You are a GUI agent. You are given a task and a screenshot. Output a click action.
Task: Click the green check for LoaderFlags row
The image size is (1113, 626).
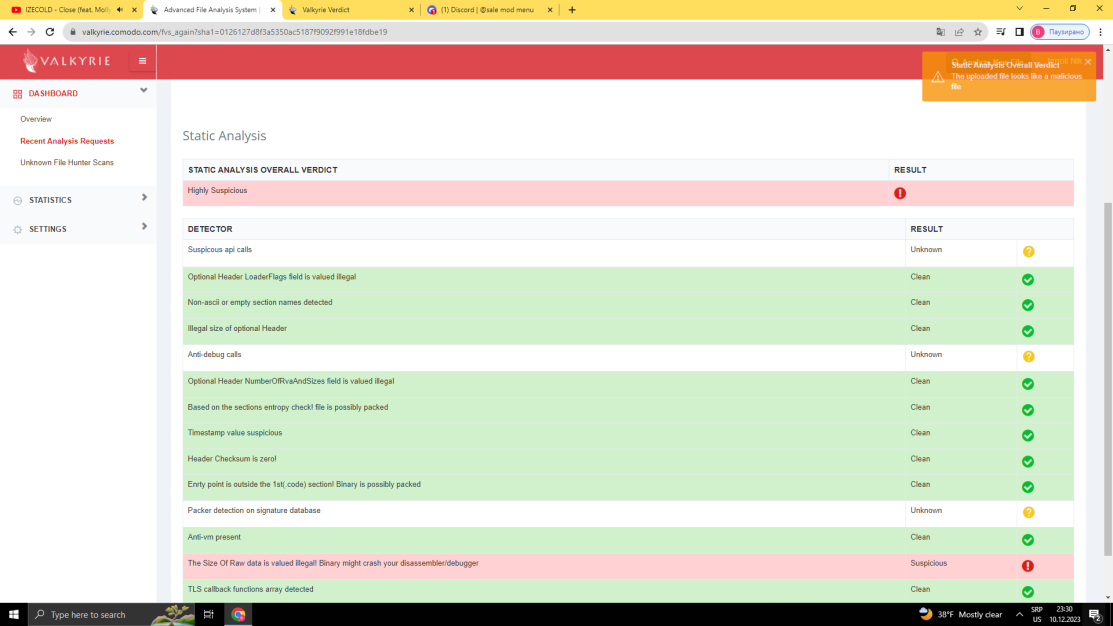tap(1028, 280)
